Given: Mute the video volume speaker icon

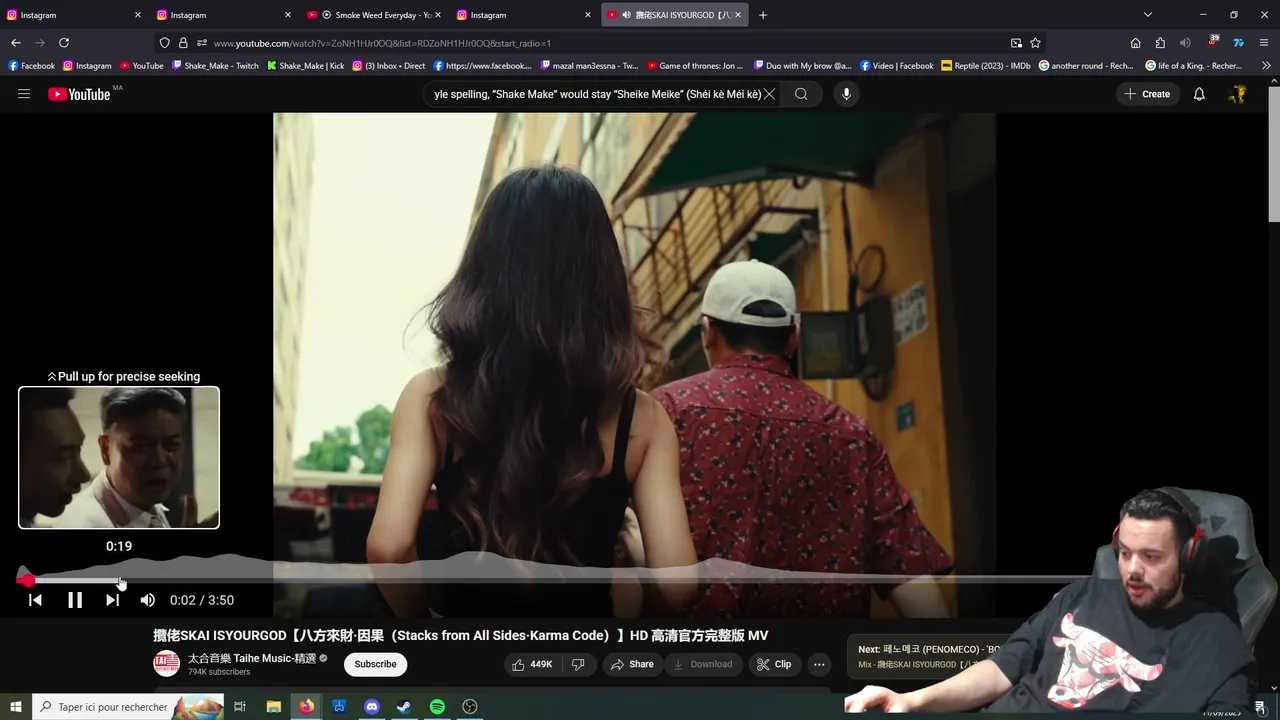Looking at the screenshot, I should tap(148, 600).
